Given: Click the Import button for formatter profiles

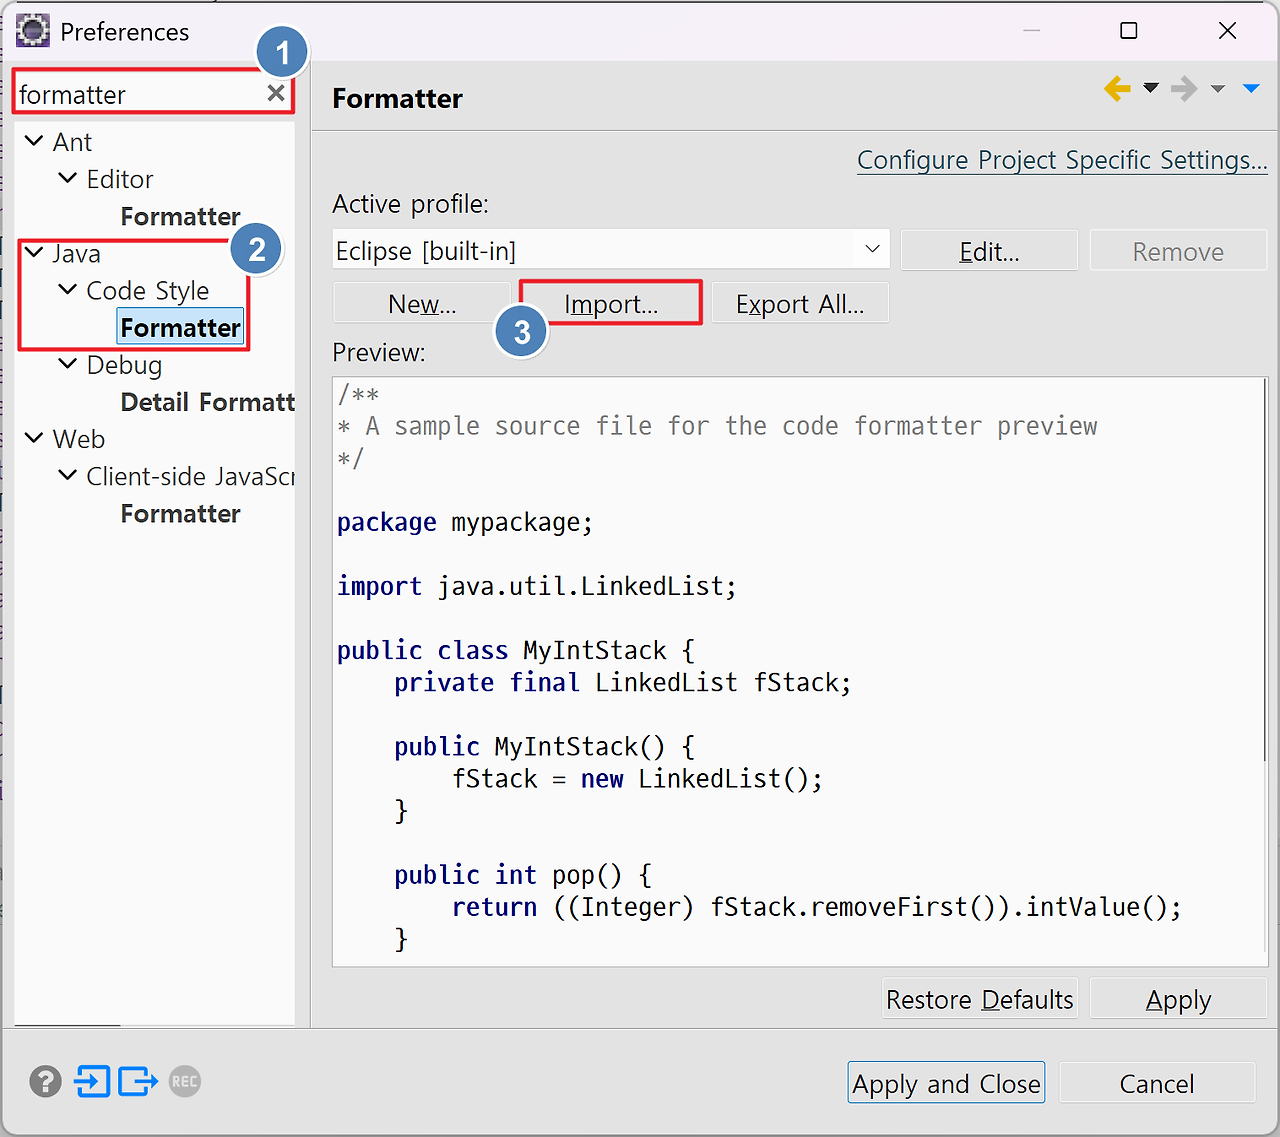Looking at the screenshot, I should click(x=610, y=303).
